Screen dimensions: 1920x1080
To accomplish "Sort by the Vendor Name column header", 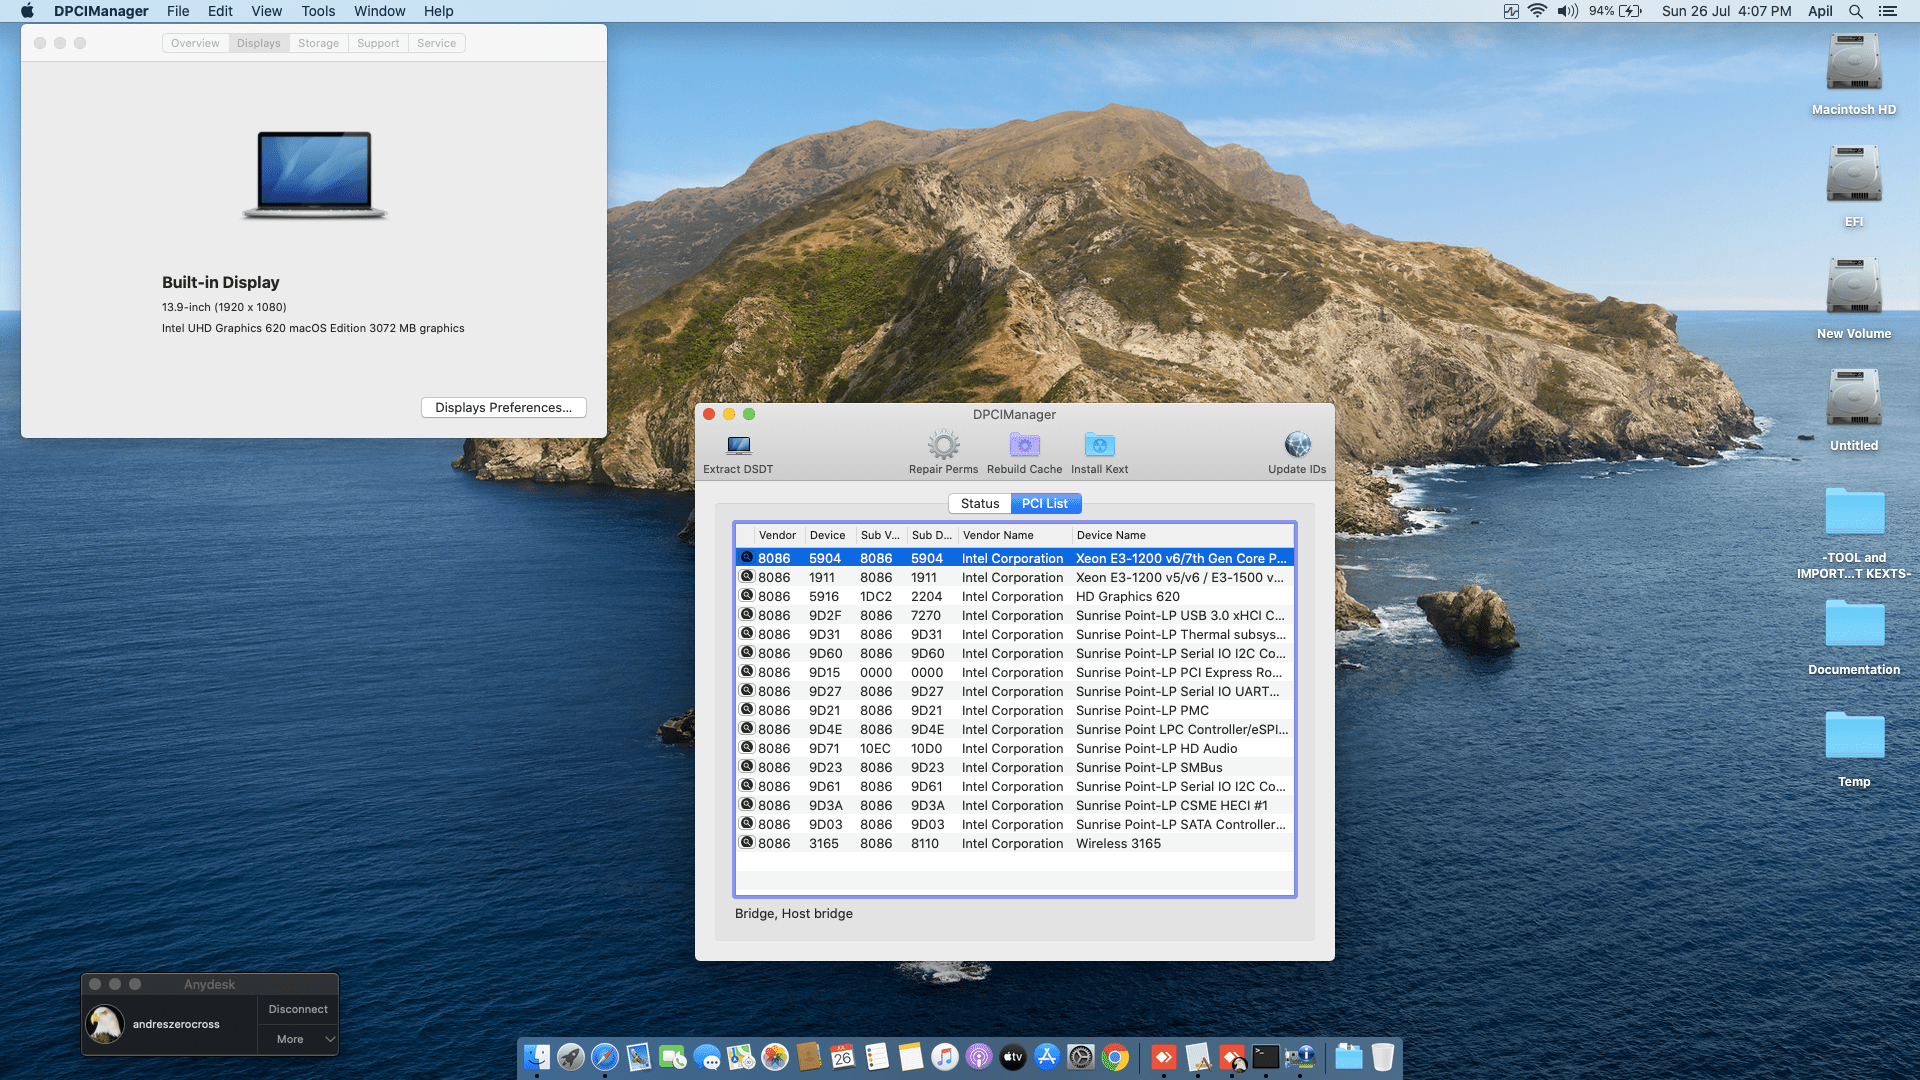I will click(1014, 535).
